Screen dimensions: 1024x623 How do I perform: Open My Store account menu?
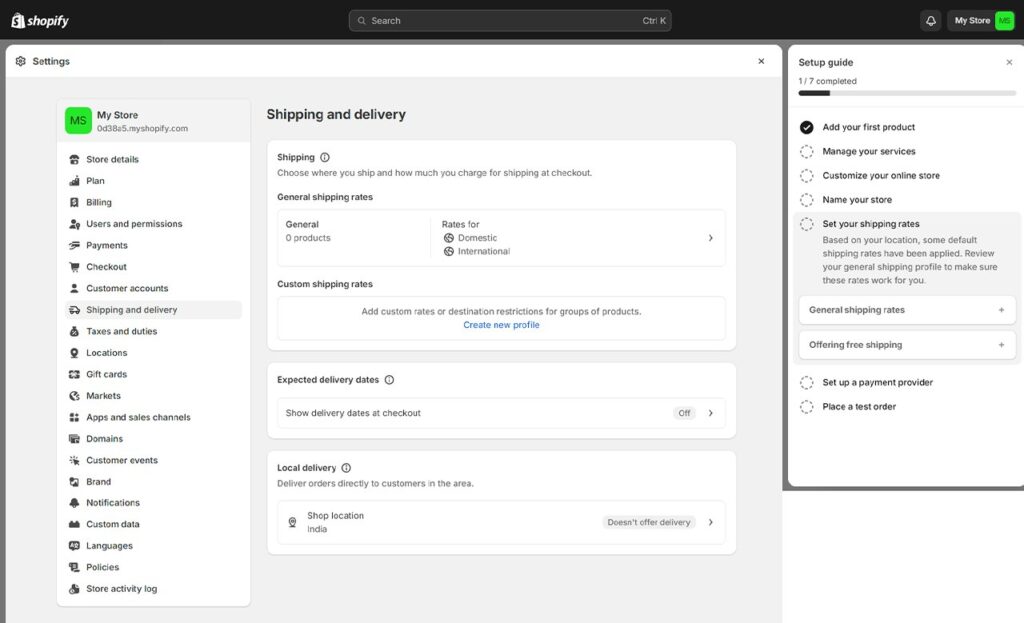coord(980,21)
